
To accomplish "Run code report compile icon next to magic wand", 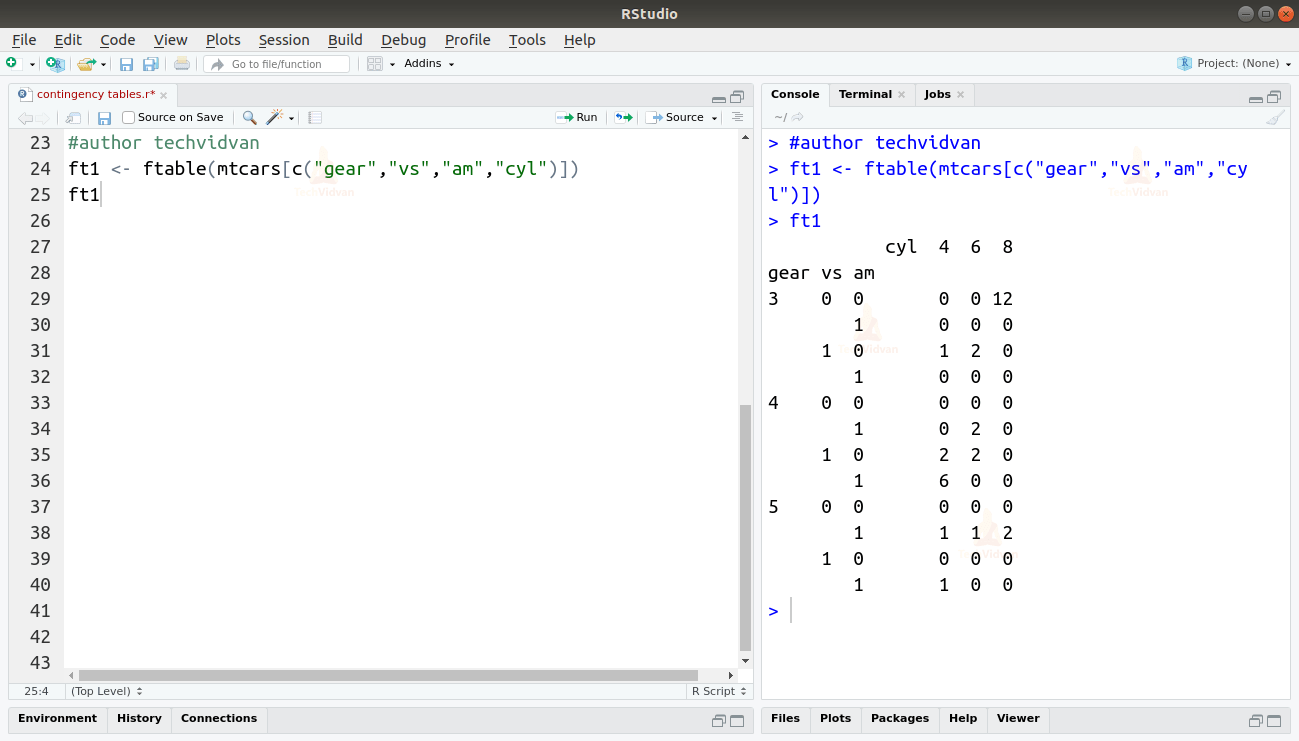I will pos(315,117).
